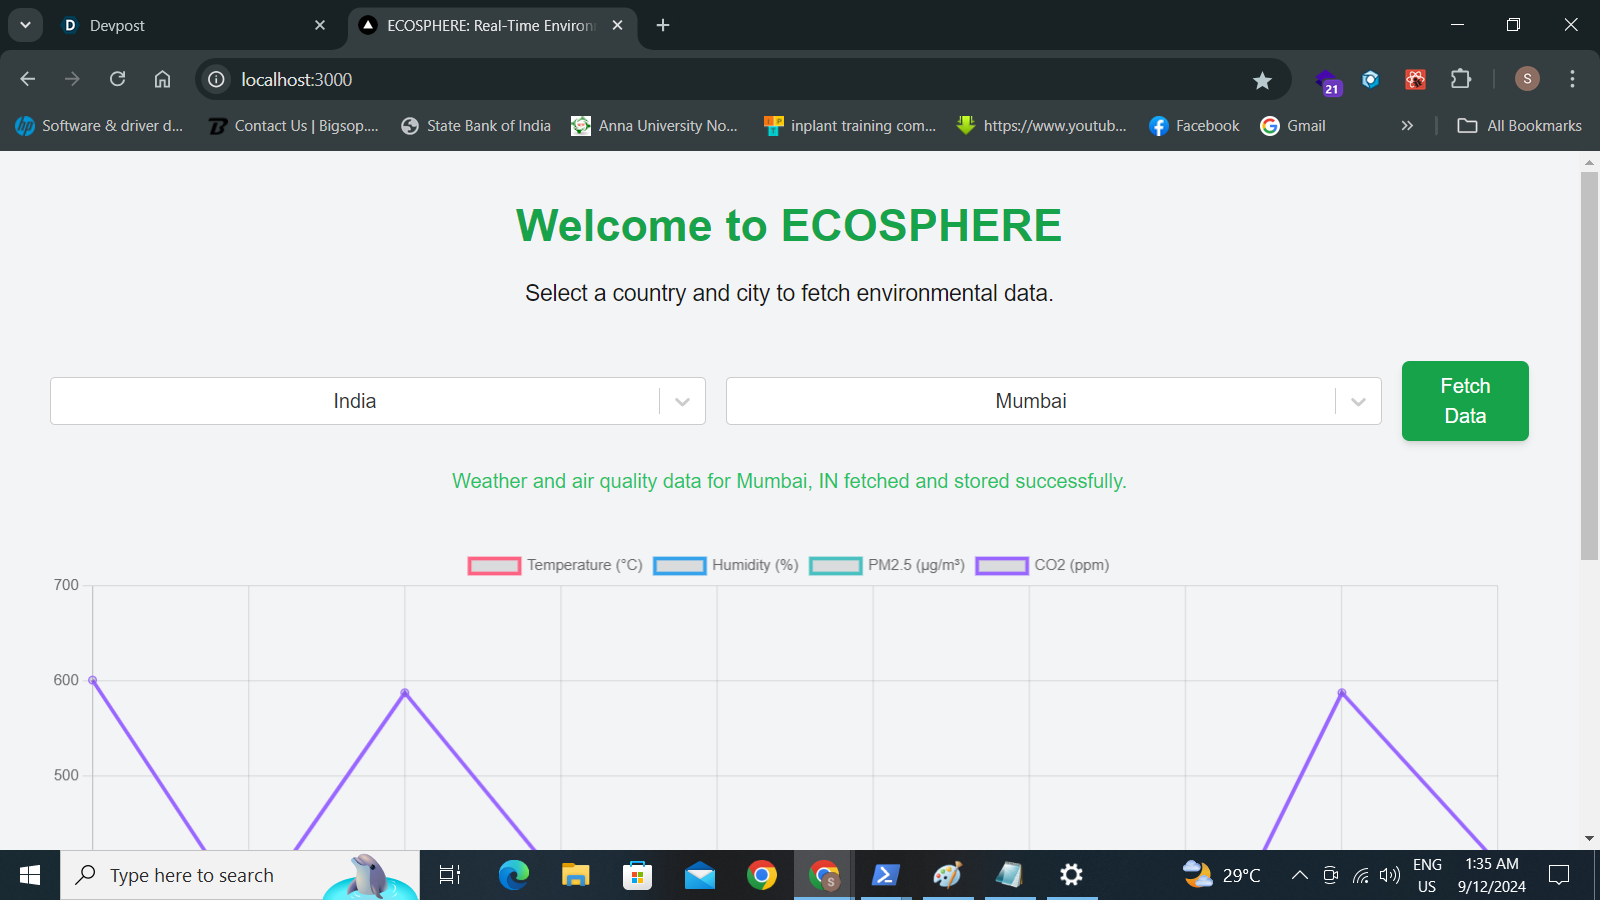
Task: Show hidden system tray icons
Action: tap(1300, 875)
